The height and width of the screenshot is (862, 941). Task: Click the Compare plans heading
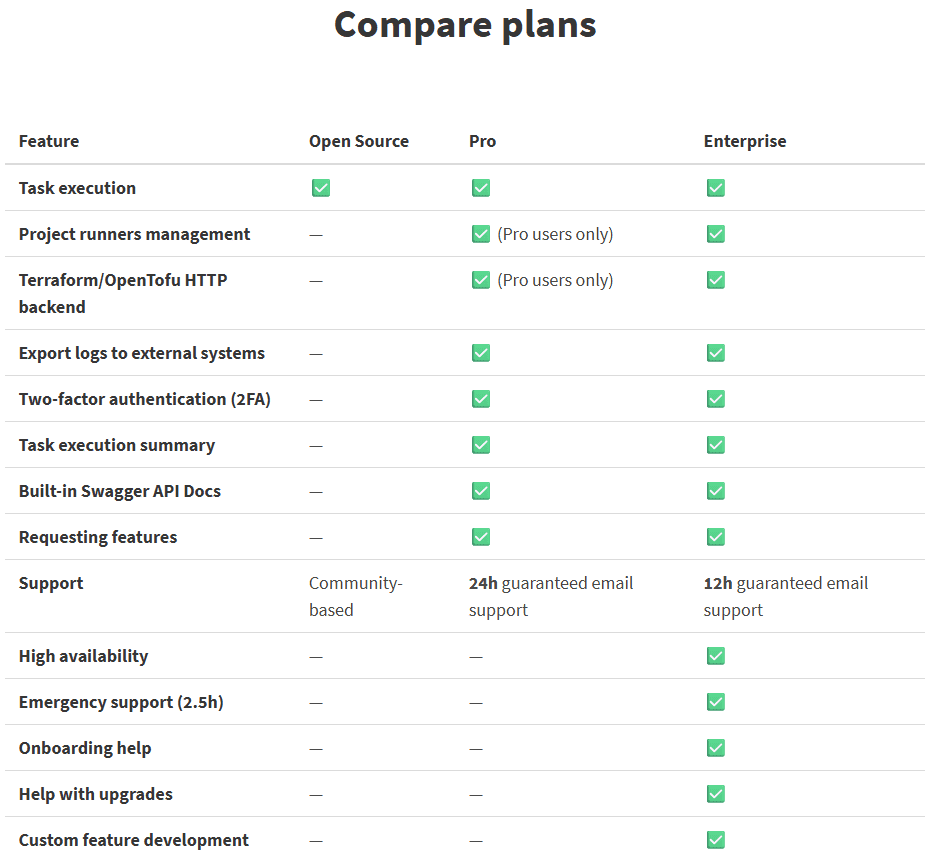[465, 25]
